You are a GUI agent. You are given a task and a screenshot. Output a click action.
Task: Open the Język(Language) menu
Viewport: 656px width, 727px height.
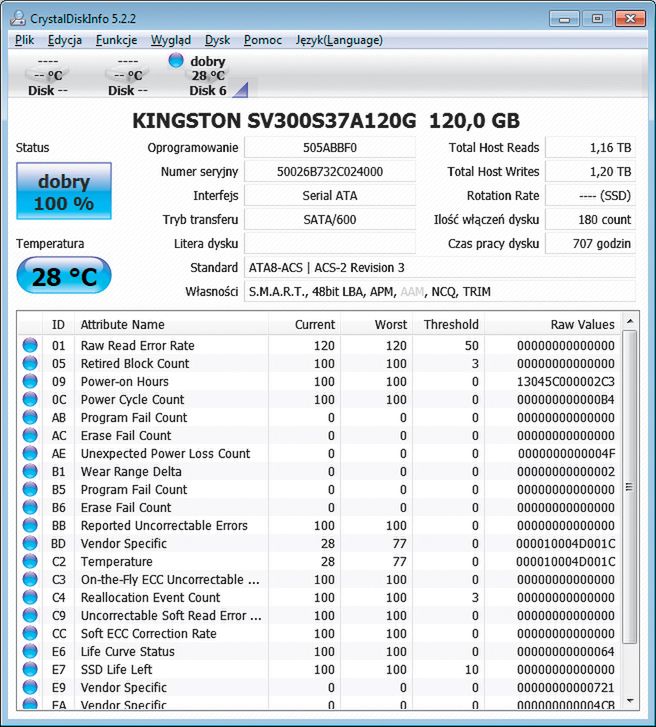[x=339, y=40]
